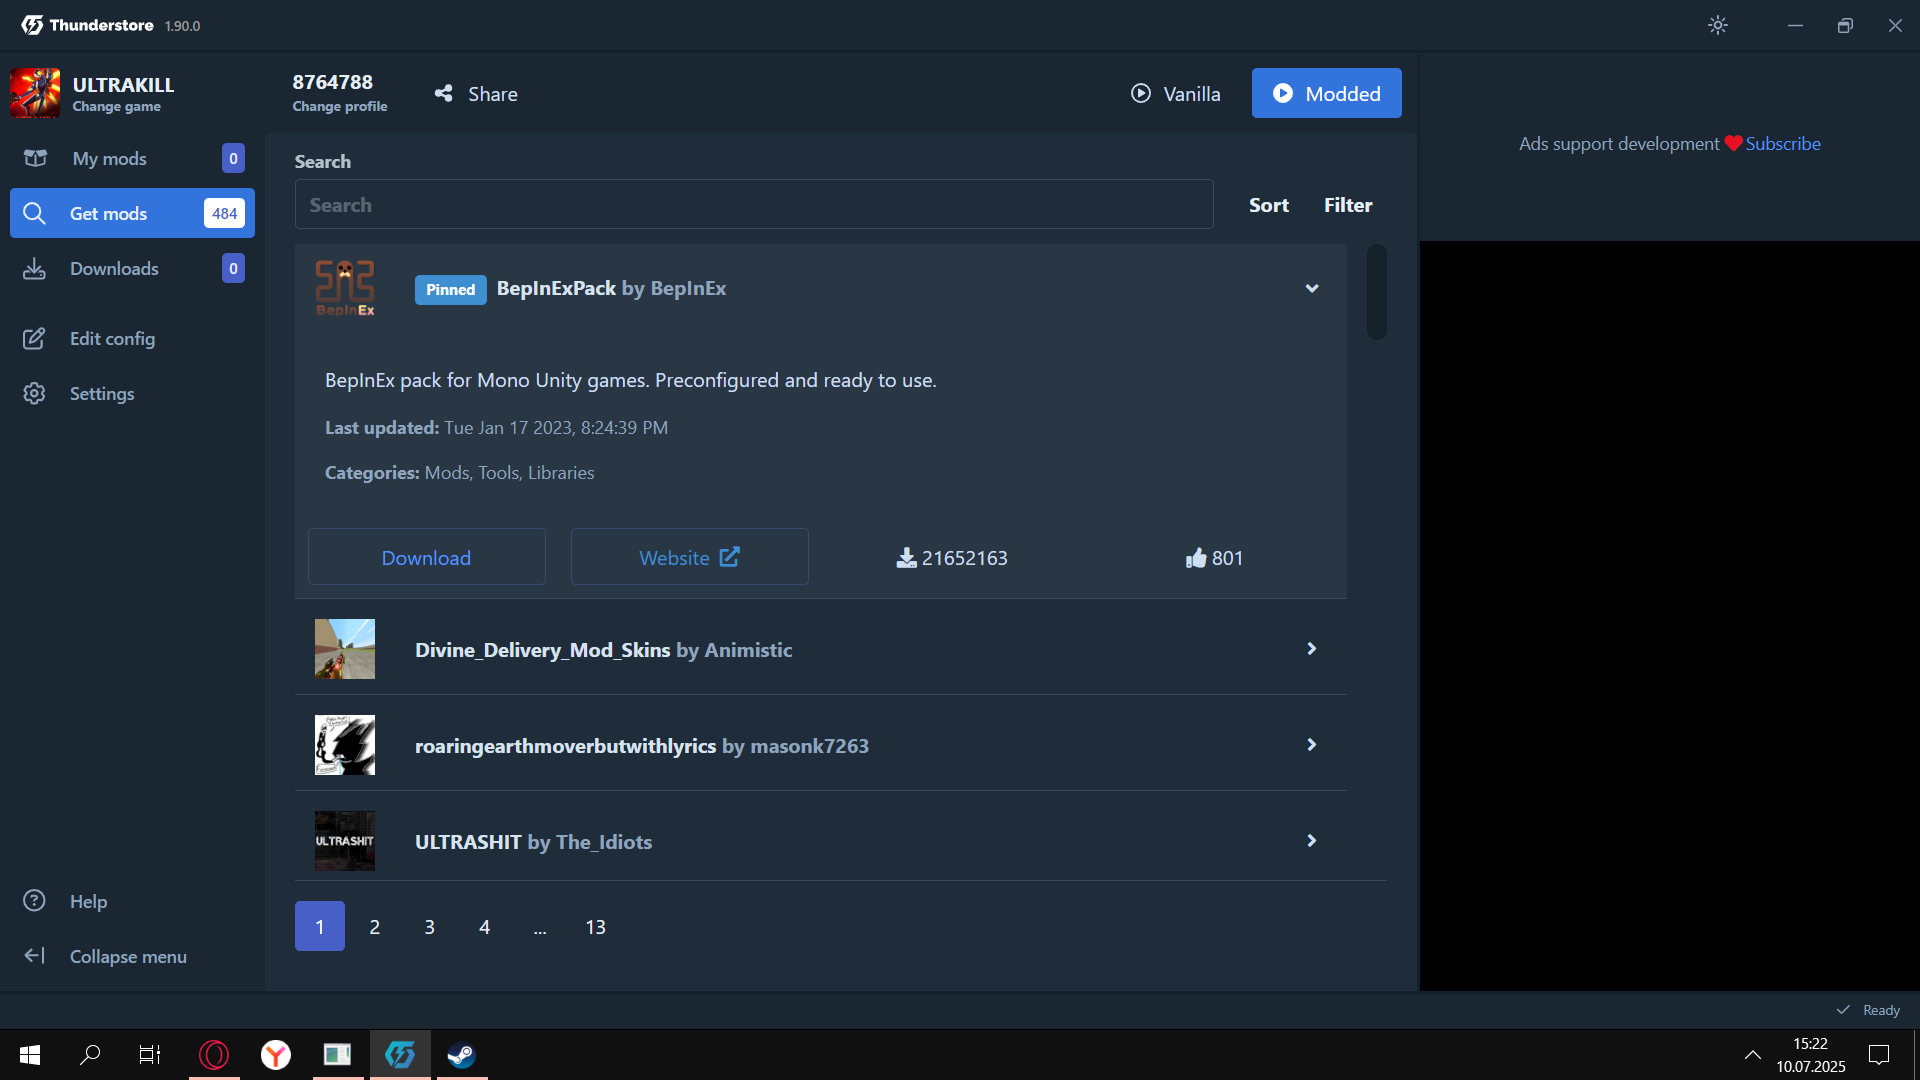Click the Share icon
The image size is (1920, 1080).
coord(443,93)
